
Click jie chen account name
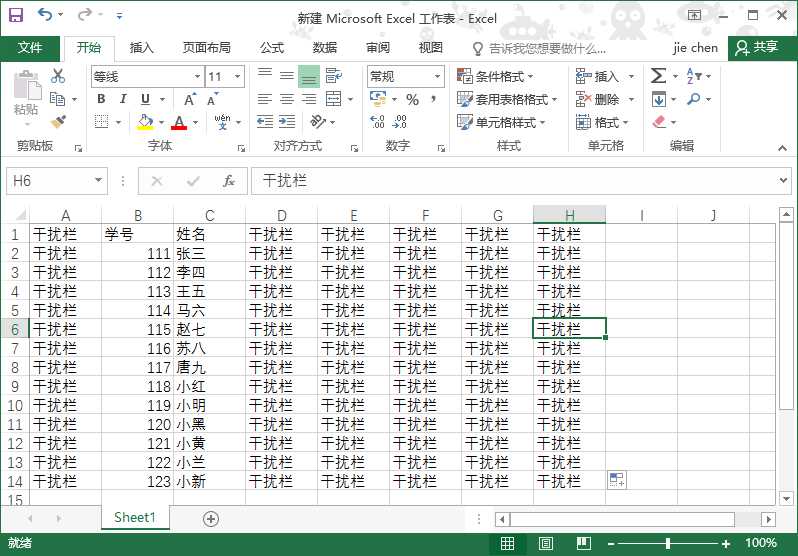pyautogui.click(x=695, y=48)
